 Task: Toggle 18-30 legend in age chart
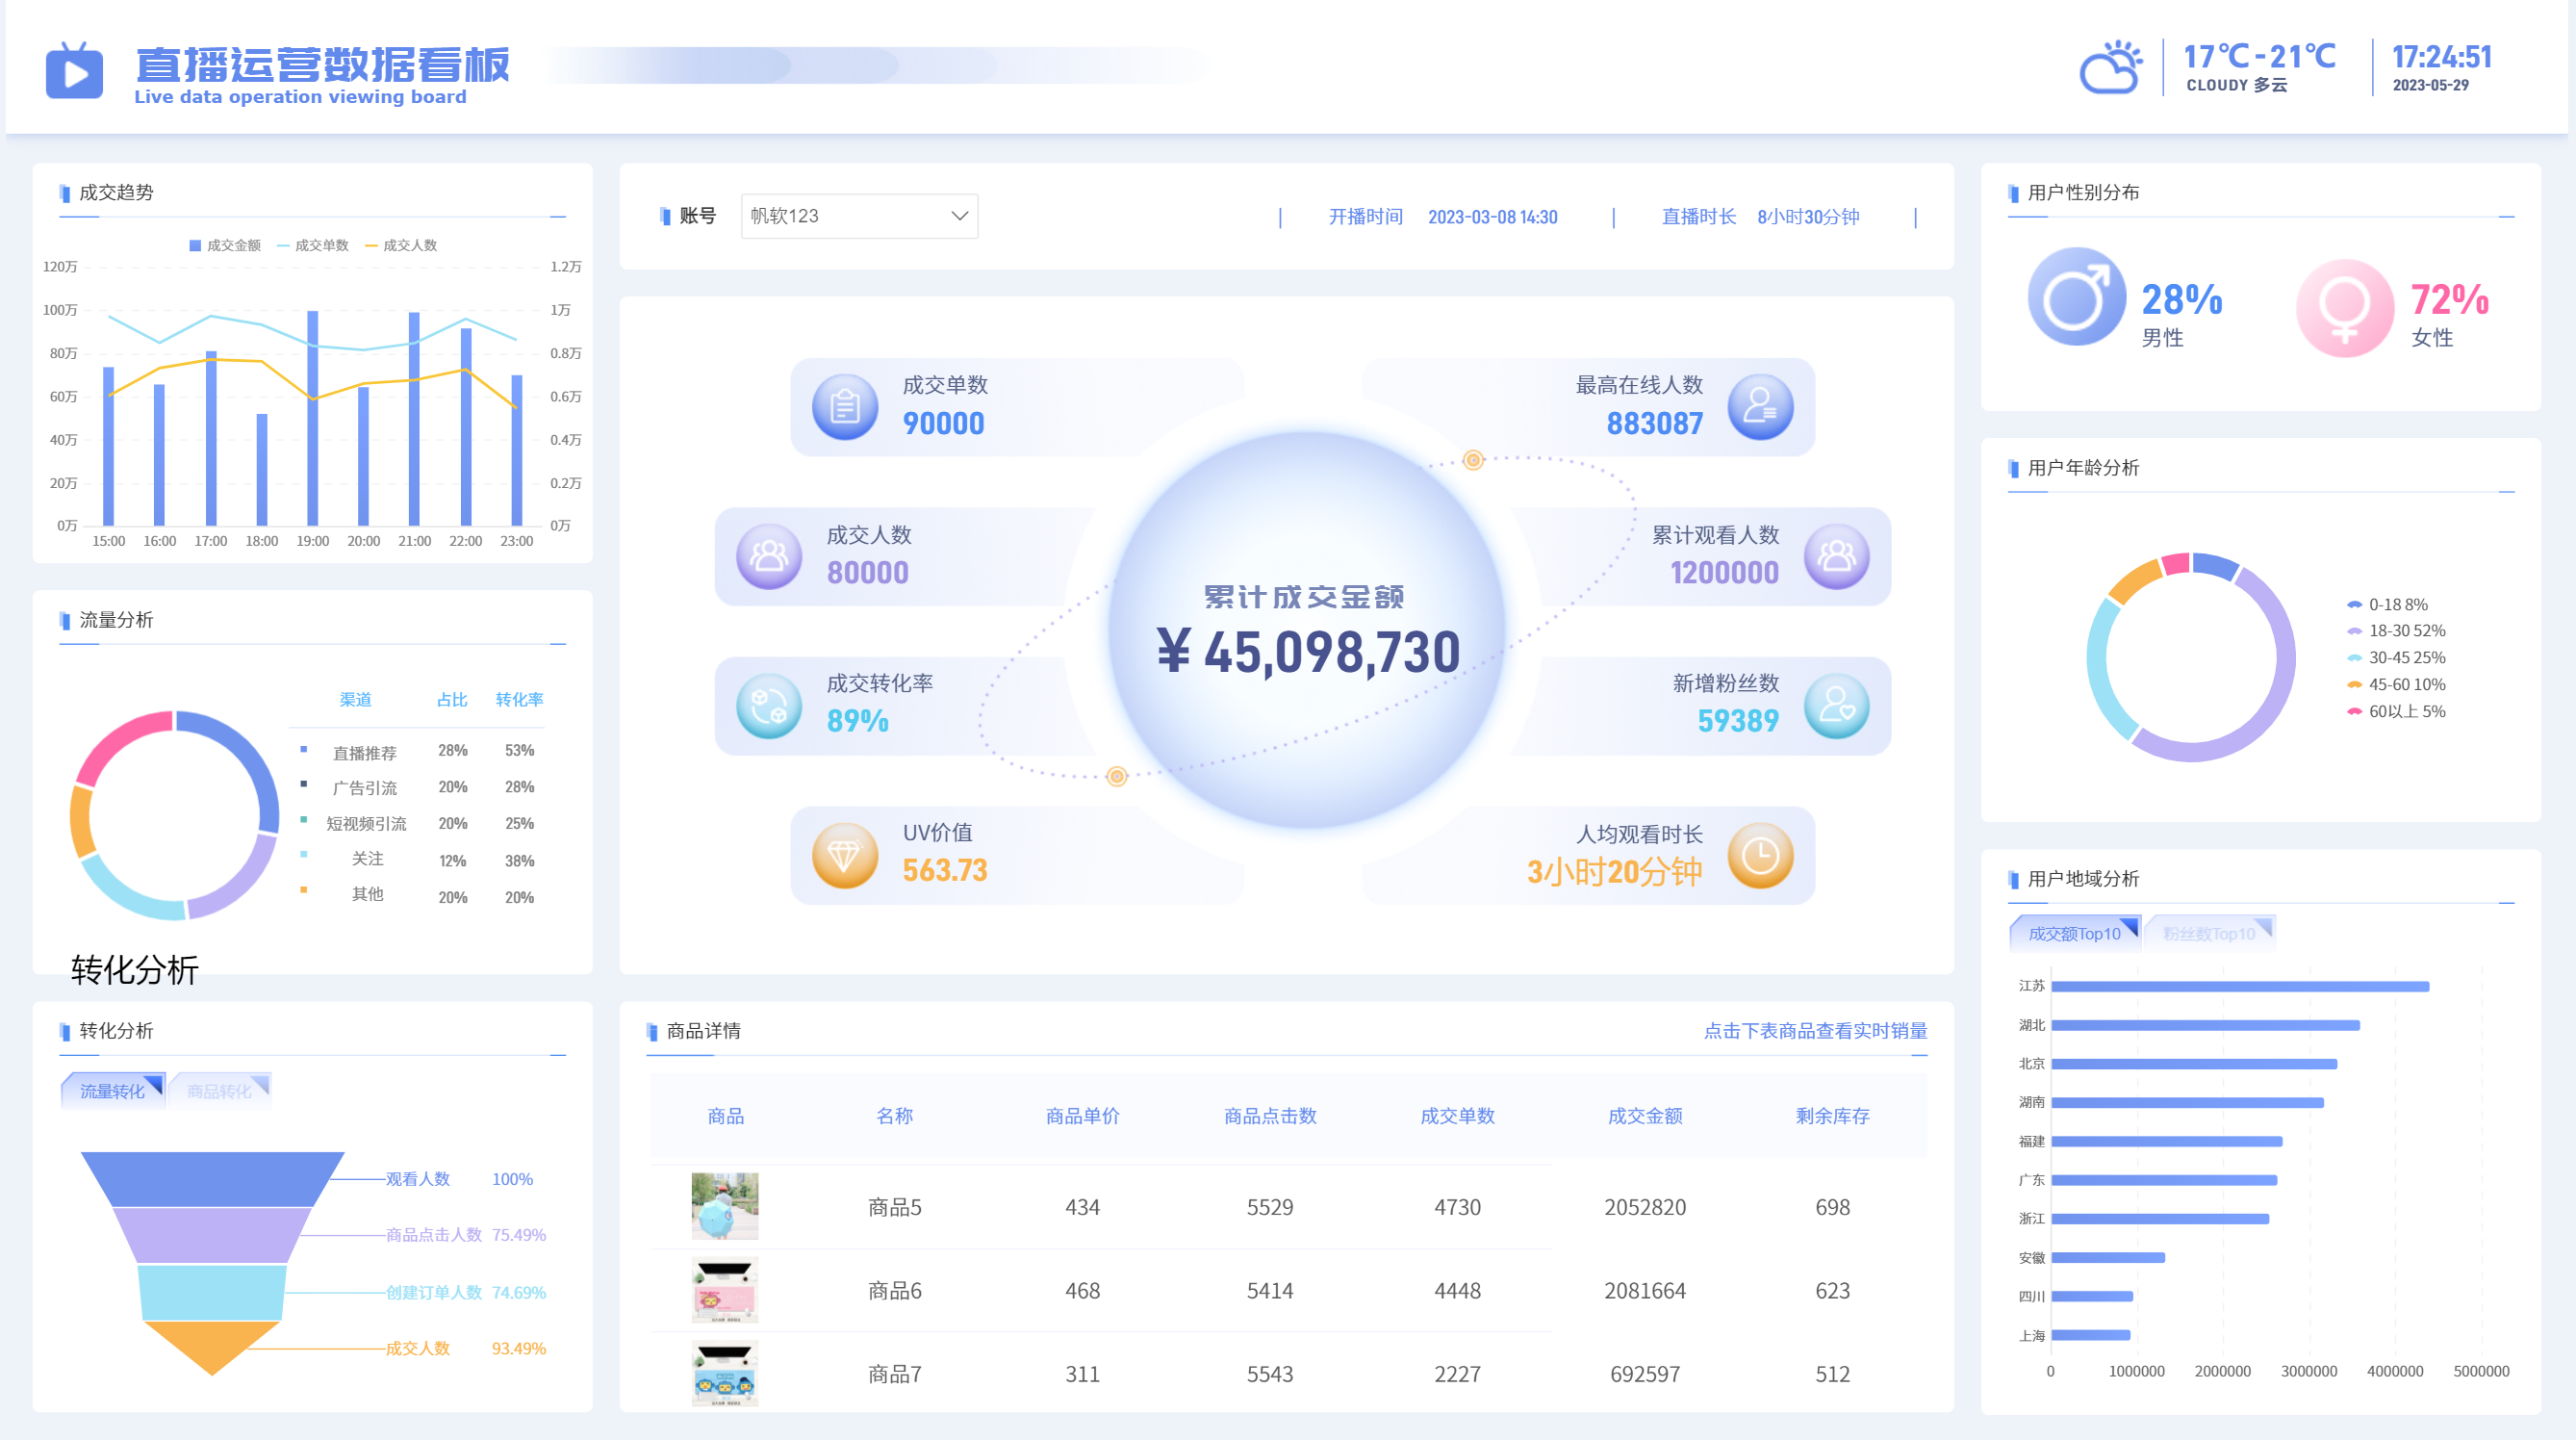coord(2396,631)
